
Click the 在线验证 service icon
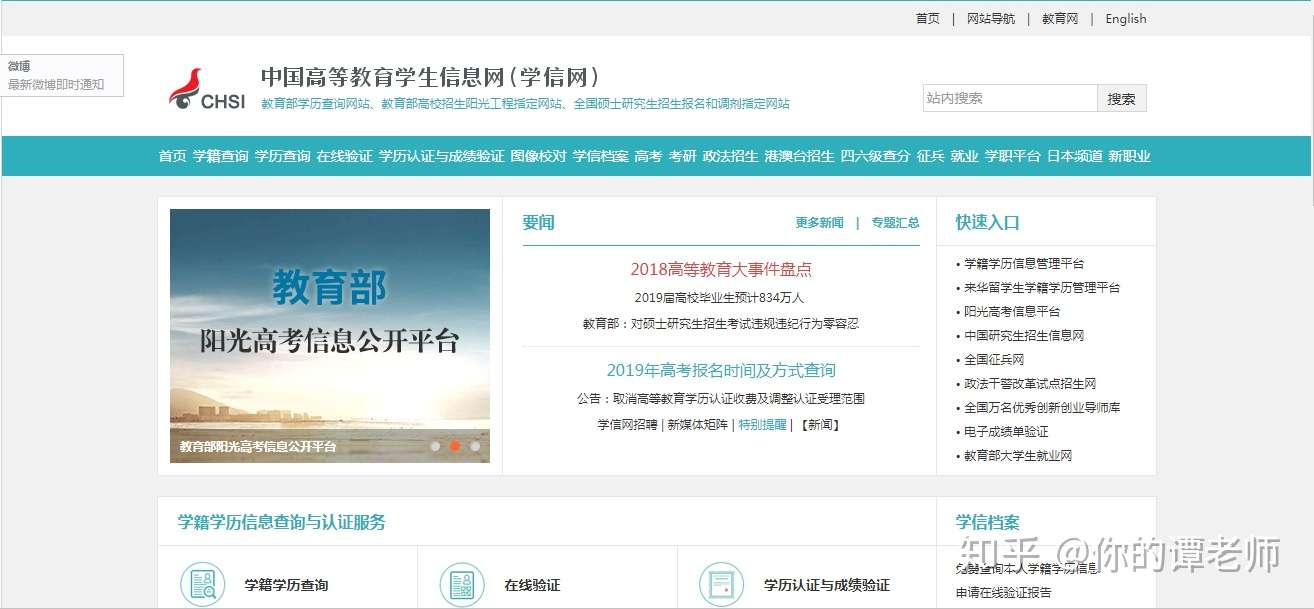(x=461, y=581)
